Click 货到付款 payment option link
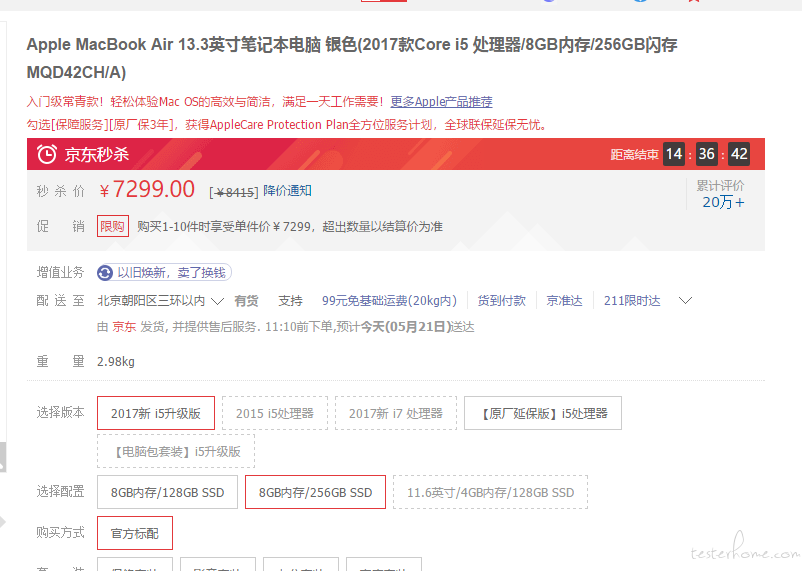Screen dimensions: 802x571 point(501,300)
